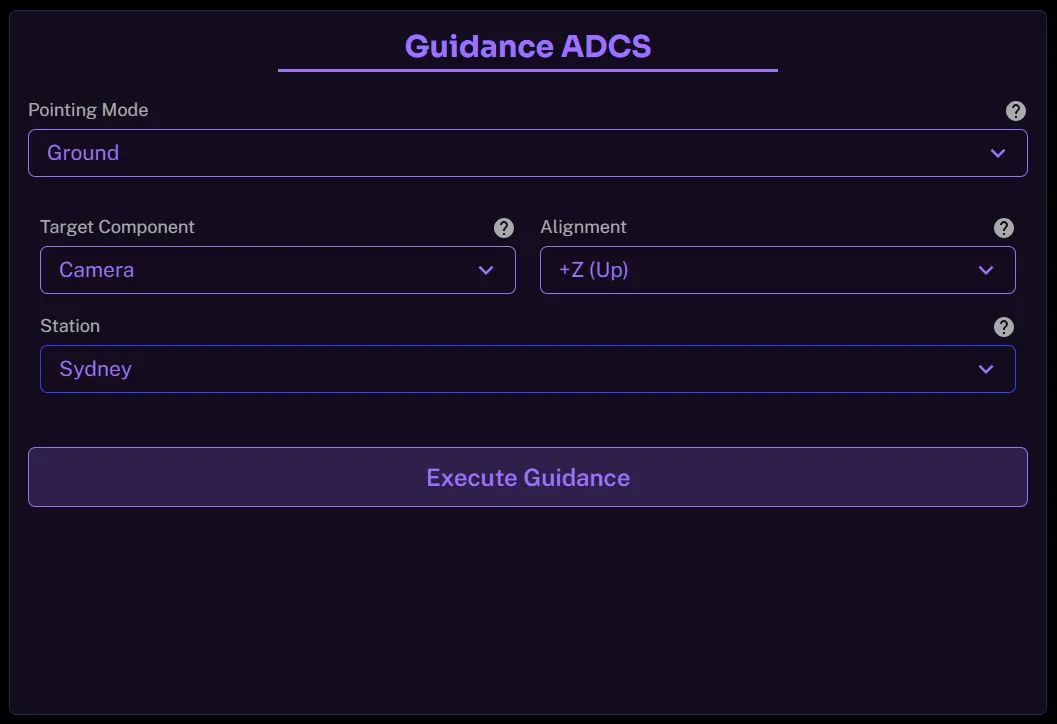Click the Guidance ADCS heading
This screenshot has width=1057, height=724.
pyautogui.click(x=528, y=46)
